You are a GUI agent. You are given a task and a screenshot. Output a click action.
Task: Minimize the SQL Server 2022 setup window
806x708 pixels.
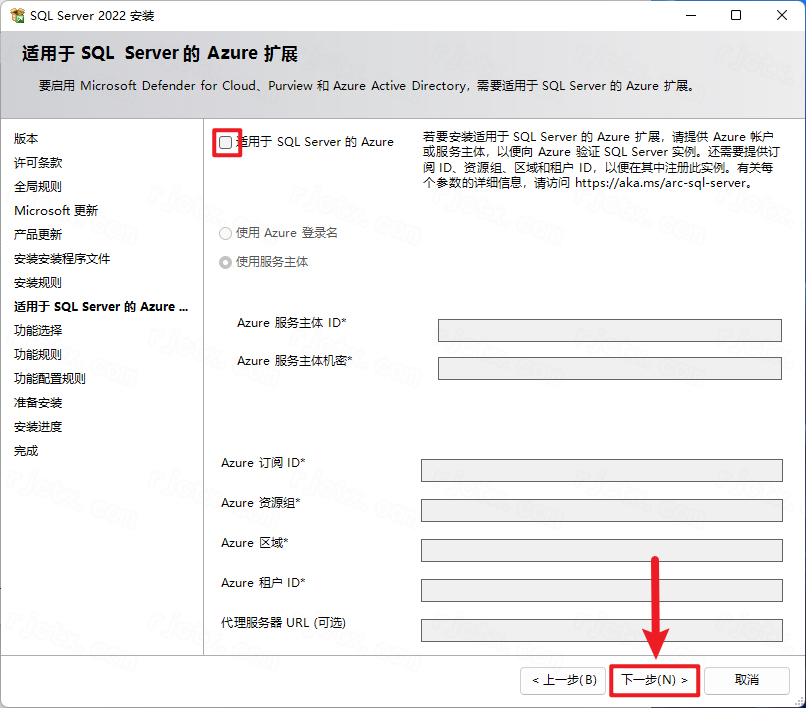[x=691, y=15]
